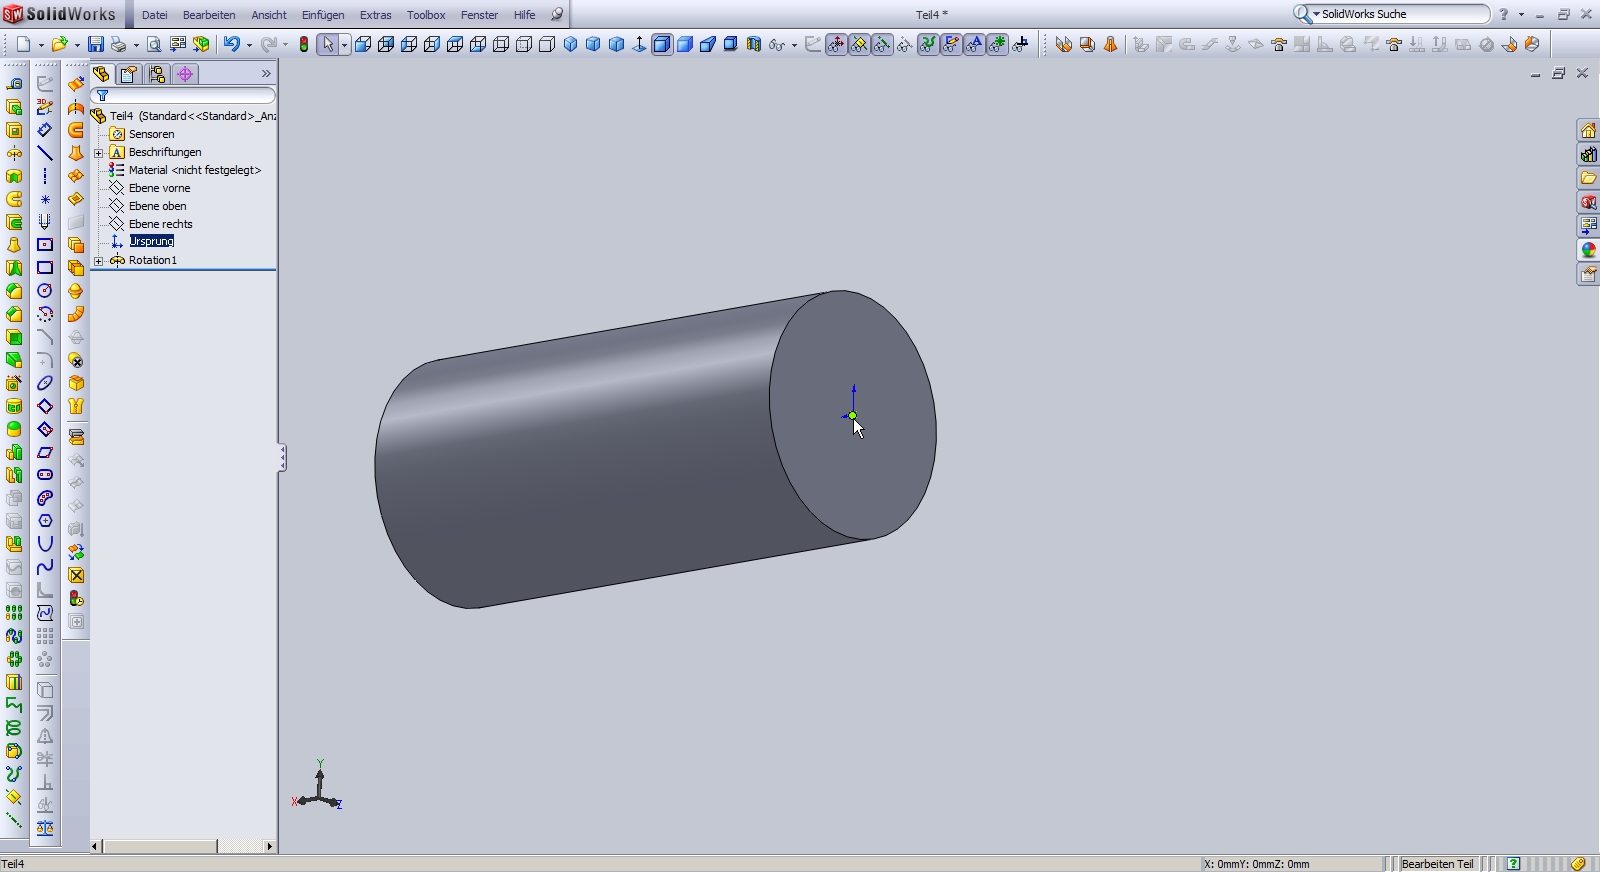Click the New document icon
The height and width of the screenshot is (872, 1600).
24,44
